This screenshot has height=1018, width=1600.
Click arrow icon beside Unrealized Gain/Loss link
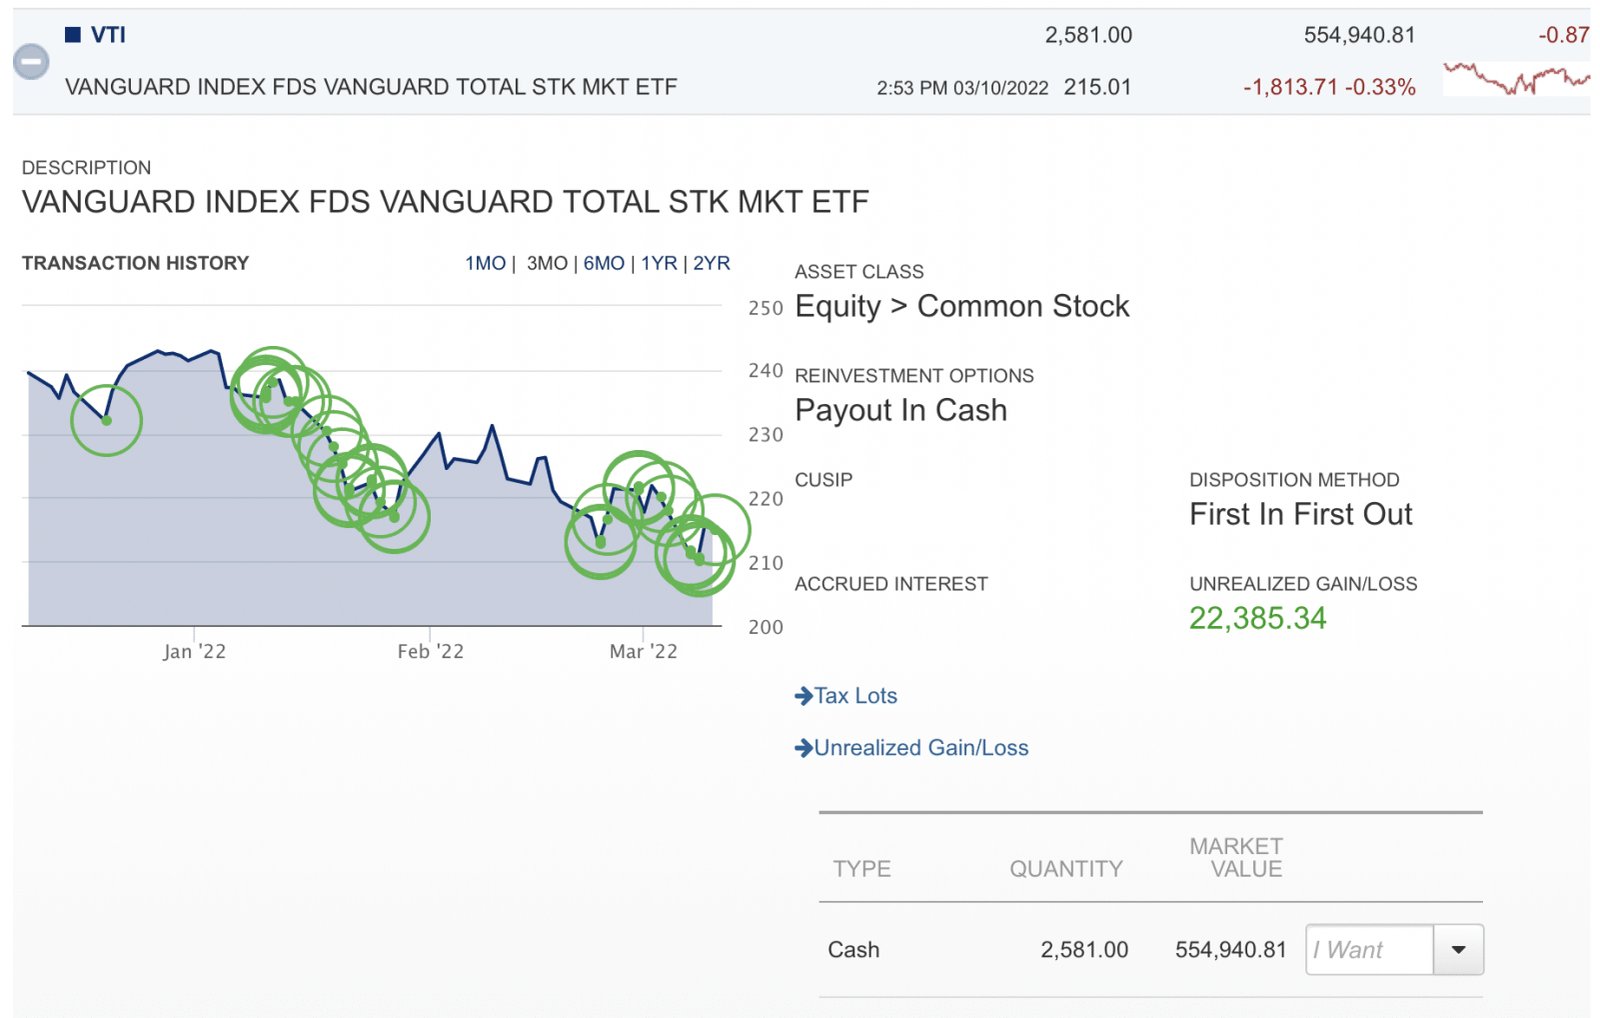803,748
